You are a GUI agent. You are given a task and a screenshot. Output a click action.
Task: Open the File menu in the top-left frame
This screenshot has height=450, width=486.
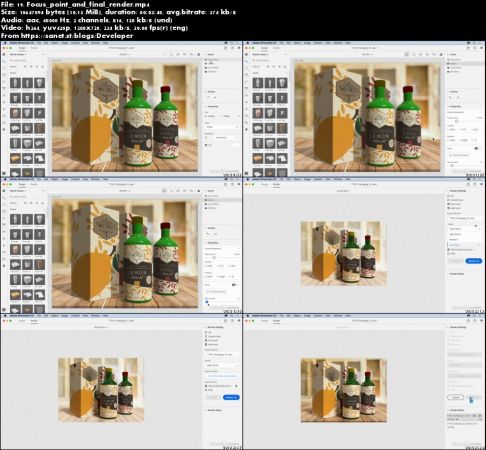(39, 43)
